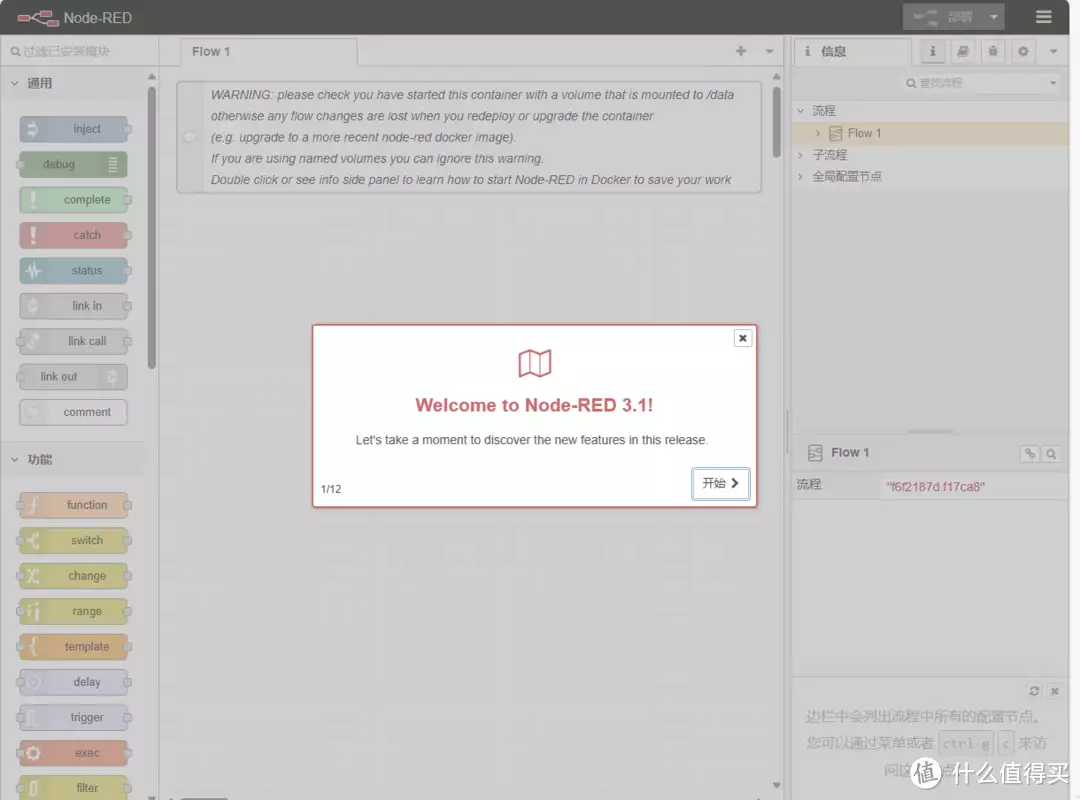Click the link icon beside Flow 1 details
The width and height of the screenshot is (1080, 800).
coord(1030,453)
